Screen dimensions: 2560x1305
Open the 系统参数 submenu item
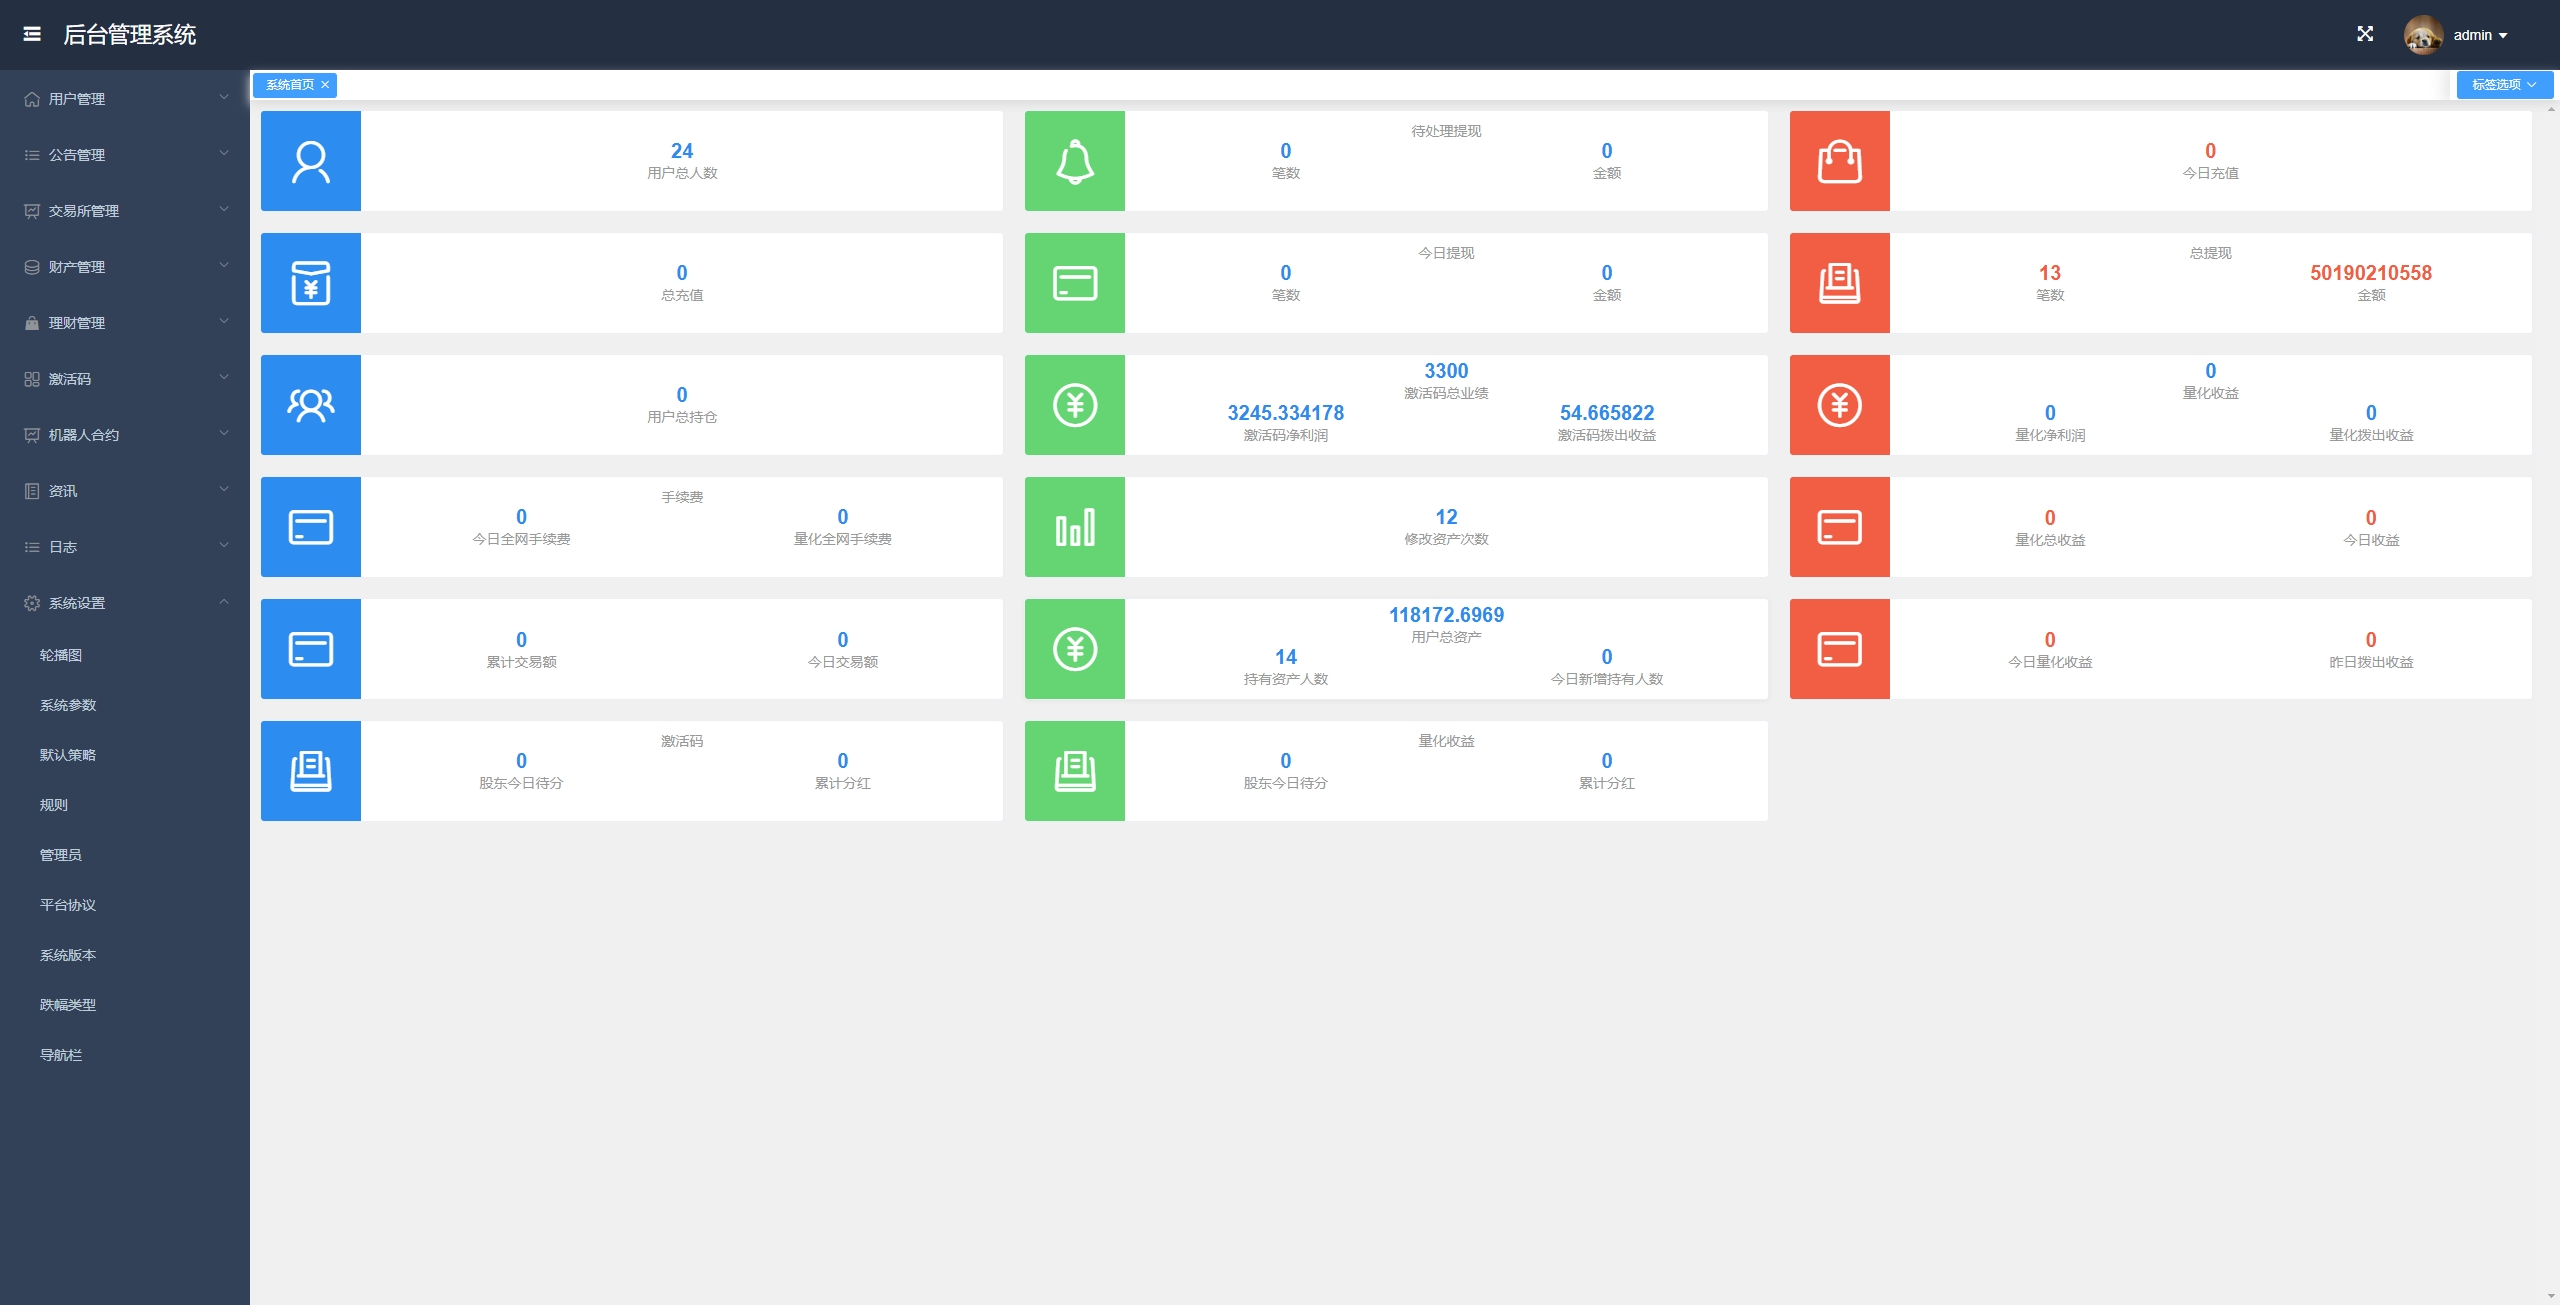click(x=68, y=705)
